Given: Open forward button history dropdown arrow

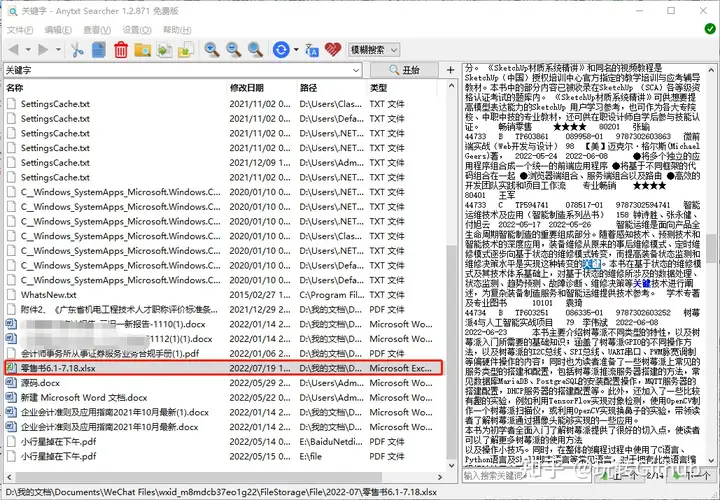Looking at the screenshot, I should coord(58,50).
